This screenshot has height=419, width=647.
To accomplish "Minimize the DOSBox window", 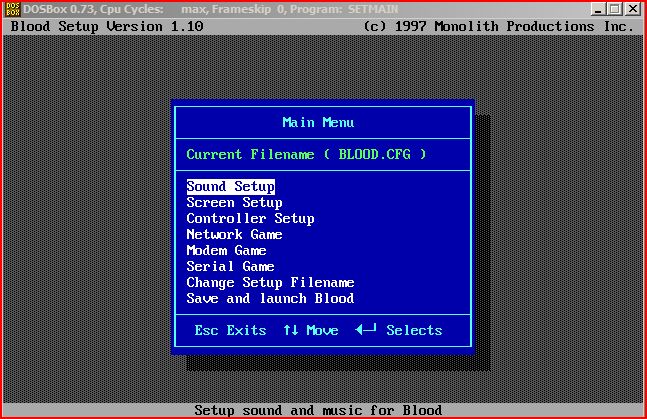I will (x=598, y=9).
